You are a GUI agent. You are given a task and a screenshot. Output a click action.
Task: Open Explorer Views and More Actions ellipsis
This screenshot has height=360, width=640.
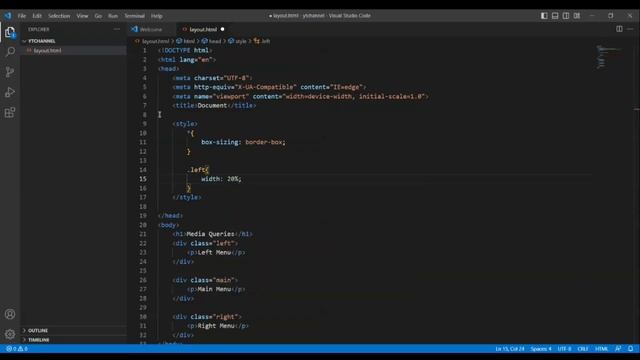(117, 29)
